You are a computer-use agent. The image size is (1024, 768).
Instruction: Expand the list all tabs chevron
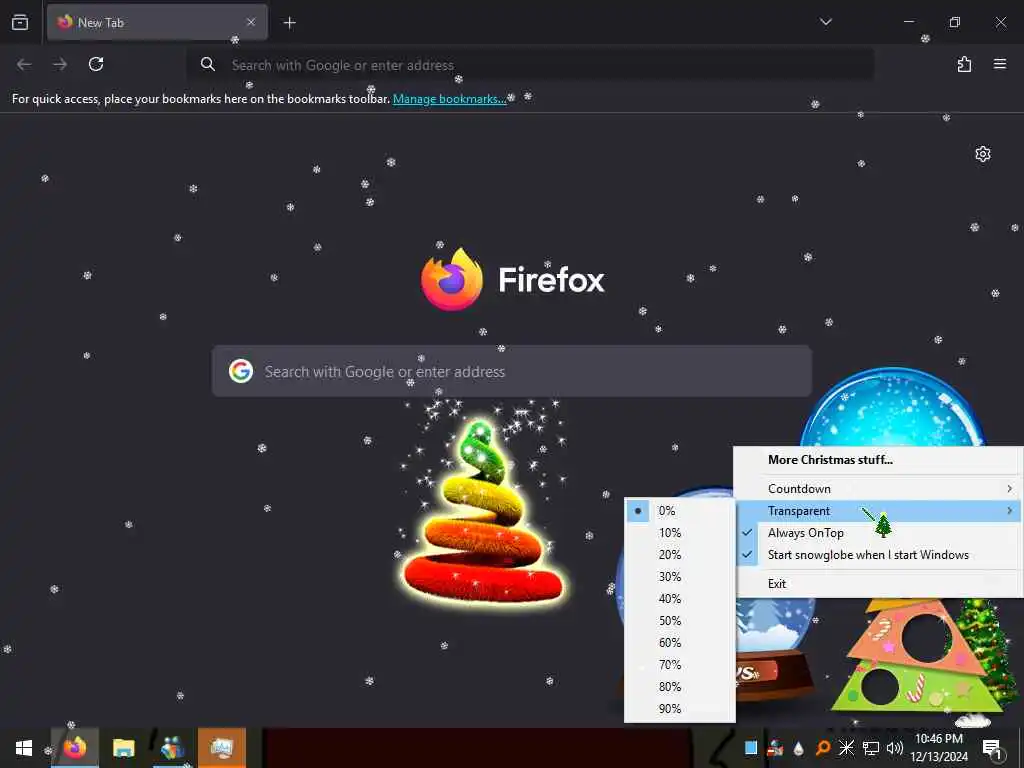point(825,22)
